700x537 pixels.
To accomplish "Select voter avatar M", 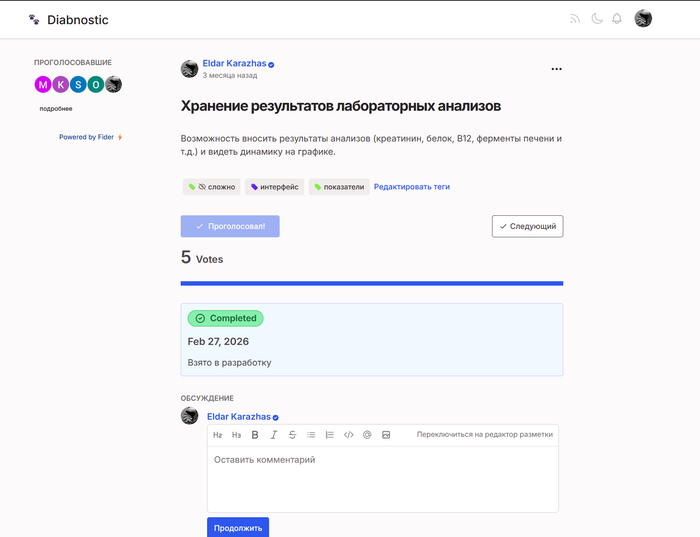I will click(x=43, y=84).
